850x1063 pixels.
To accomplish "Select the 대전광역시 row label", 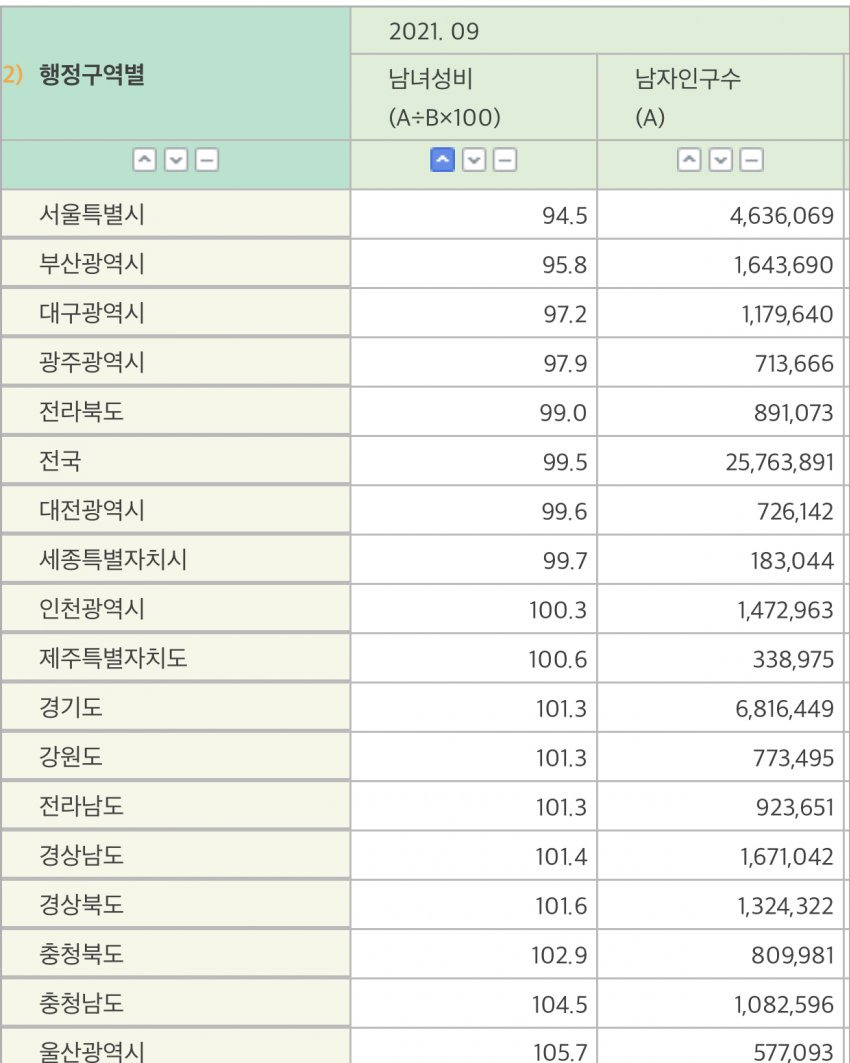I will (x=92, y=510).
